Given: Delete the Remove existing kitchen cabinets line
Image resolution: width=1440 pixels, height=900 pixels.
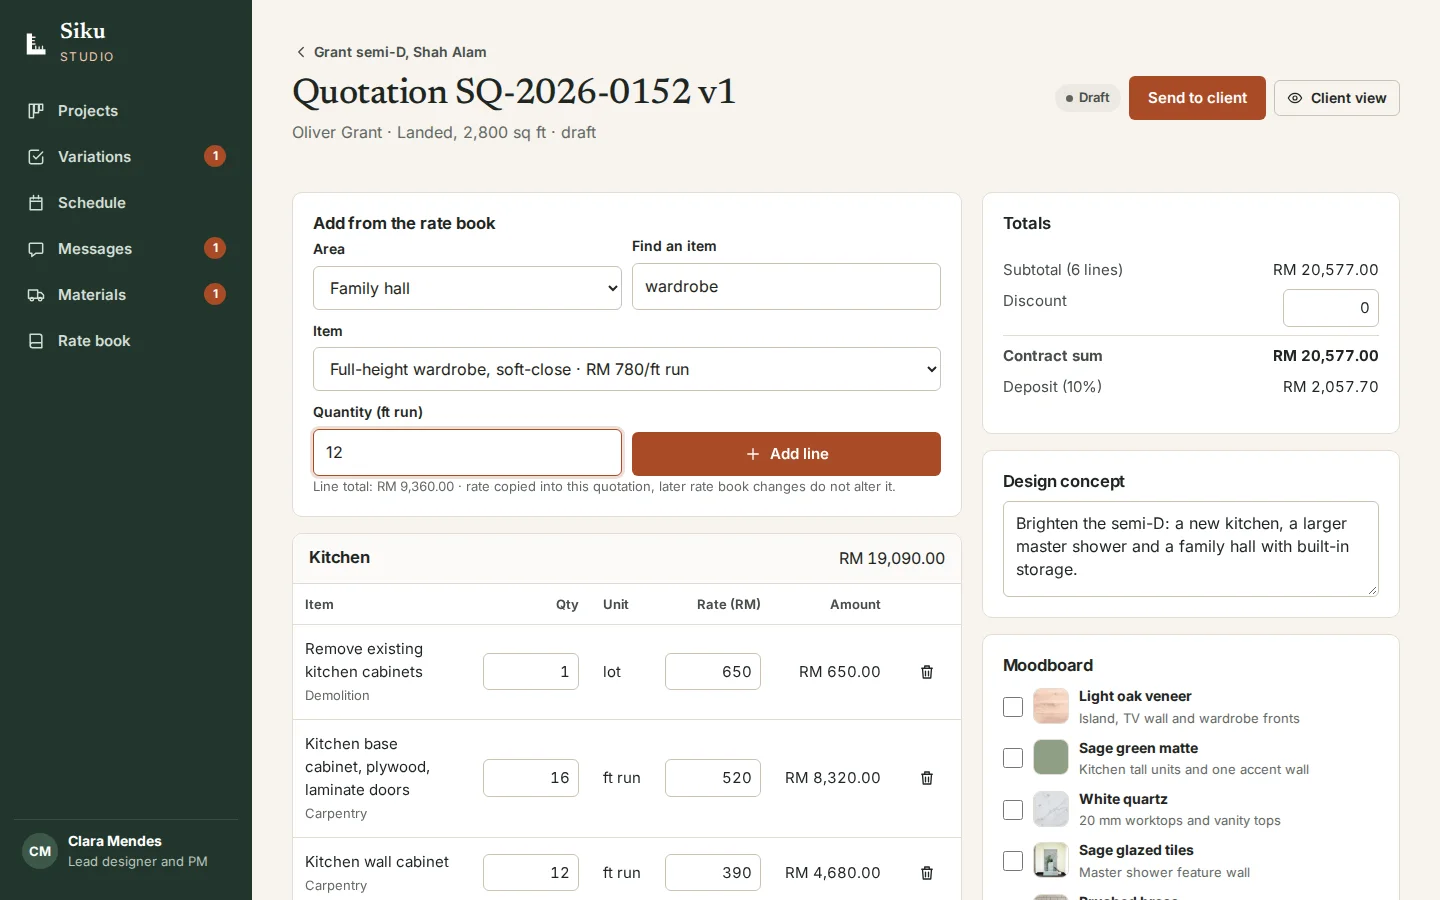Looking at the screenshot, I should (927, 672).
